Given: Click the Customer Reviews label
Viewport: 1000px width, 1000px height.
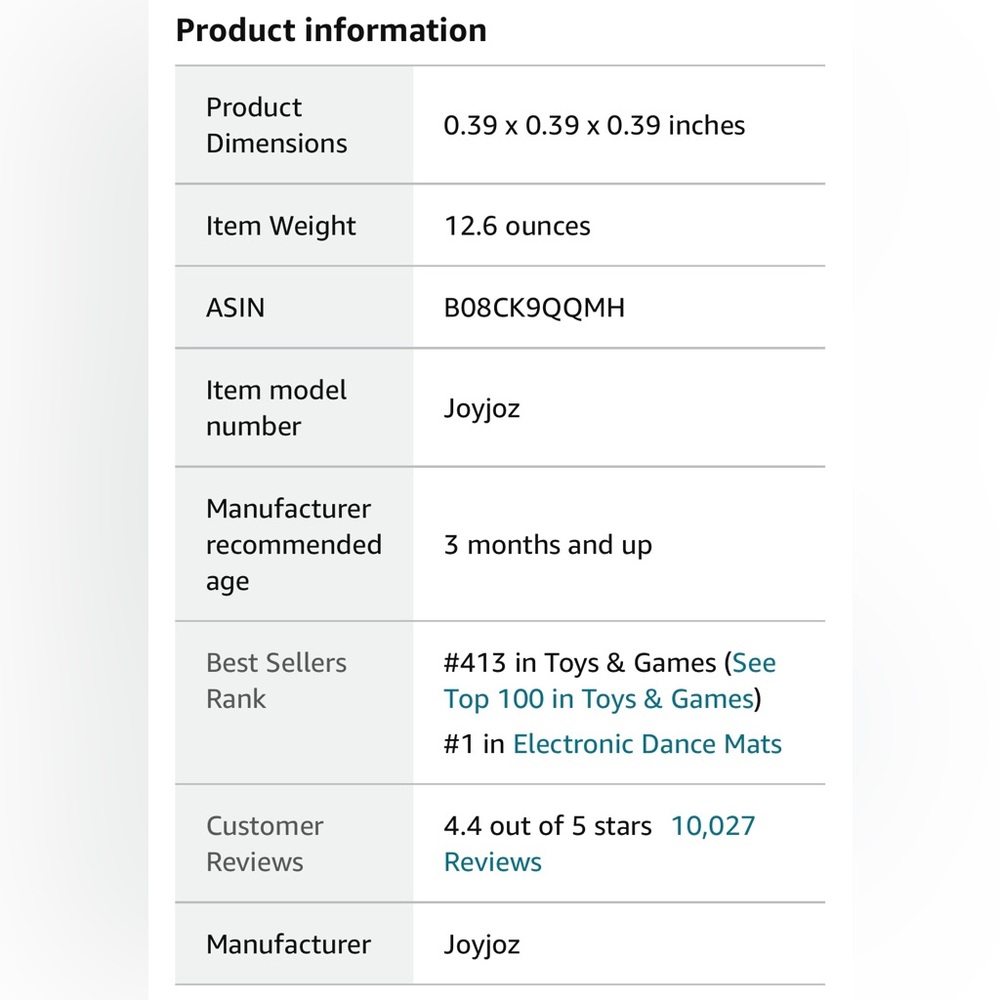Looking at the screenshot, I should point(265,844).
